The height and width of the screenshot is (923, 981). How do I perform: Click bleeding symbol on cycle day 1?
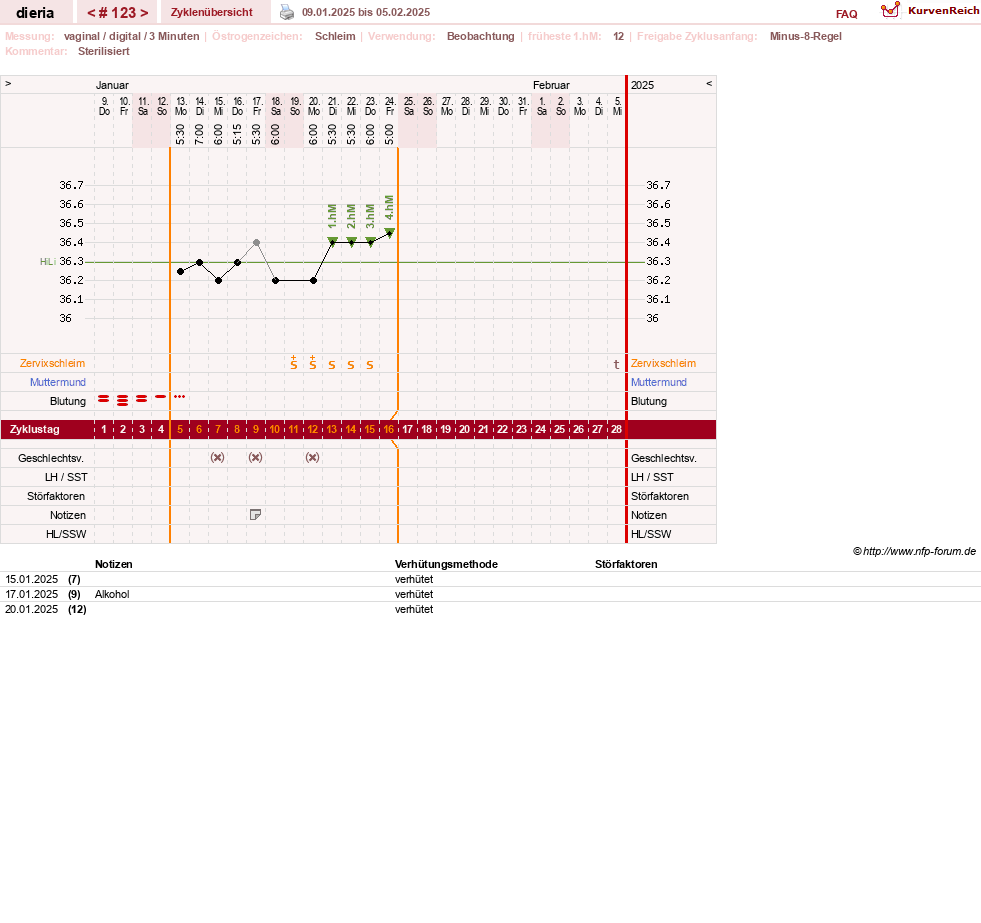103,399
